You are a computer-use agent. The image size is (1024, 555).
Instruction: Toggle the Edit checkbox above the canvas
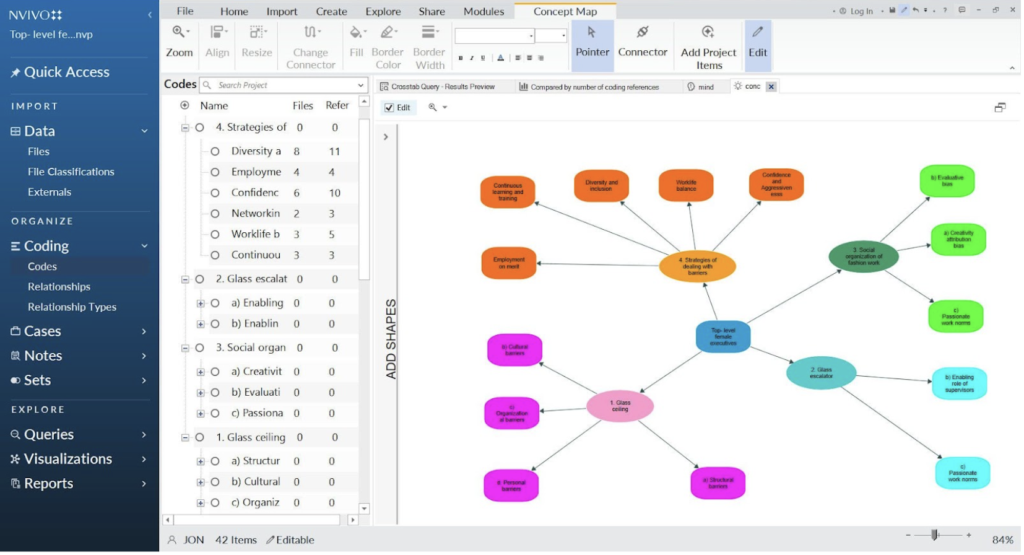[x=390, y=108]
